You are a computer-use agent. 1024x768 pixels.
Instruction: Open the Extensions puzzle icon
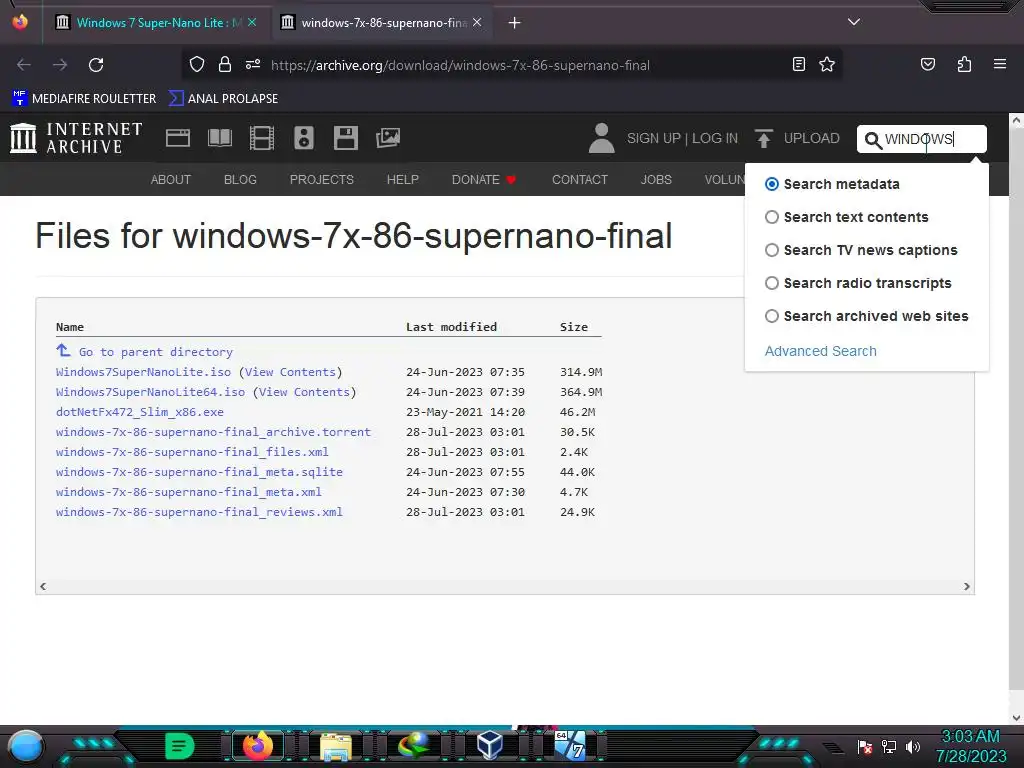[x=964, y=64]
